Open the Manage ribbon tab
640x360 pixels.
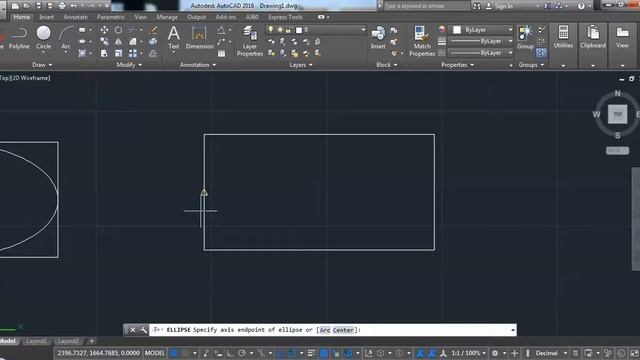(167, 17)
